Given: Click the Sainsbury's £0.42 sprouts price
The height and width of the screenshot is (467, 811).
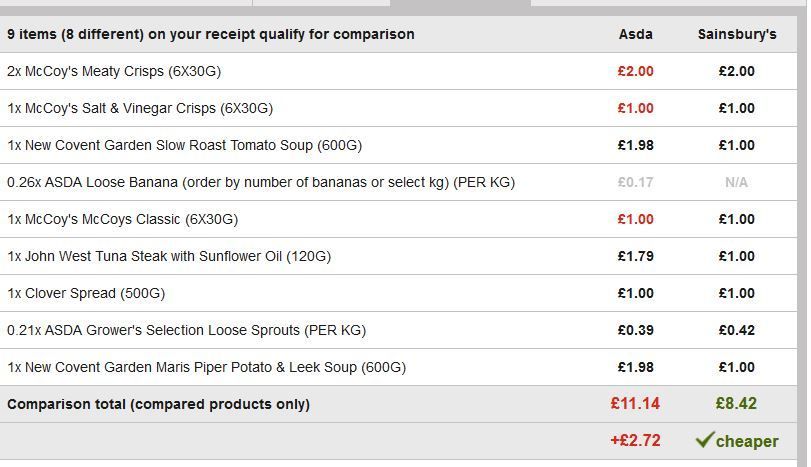Looking at the screenshot, I should (x=736, y=330).
